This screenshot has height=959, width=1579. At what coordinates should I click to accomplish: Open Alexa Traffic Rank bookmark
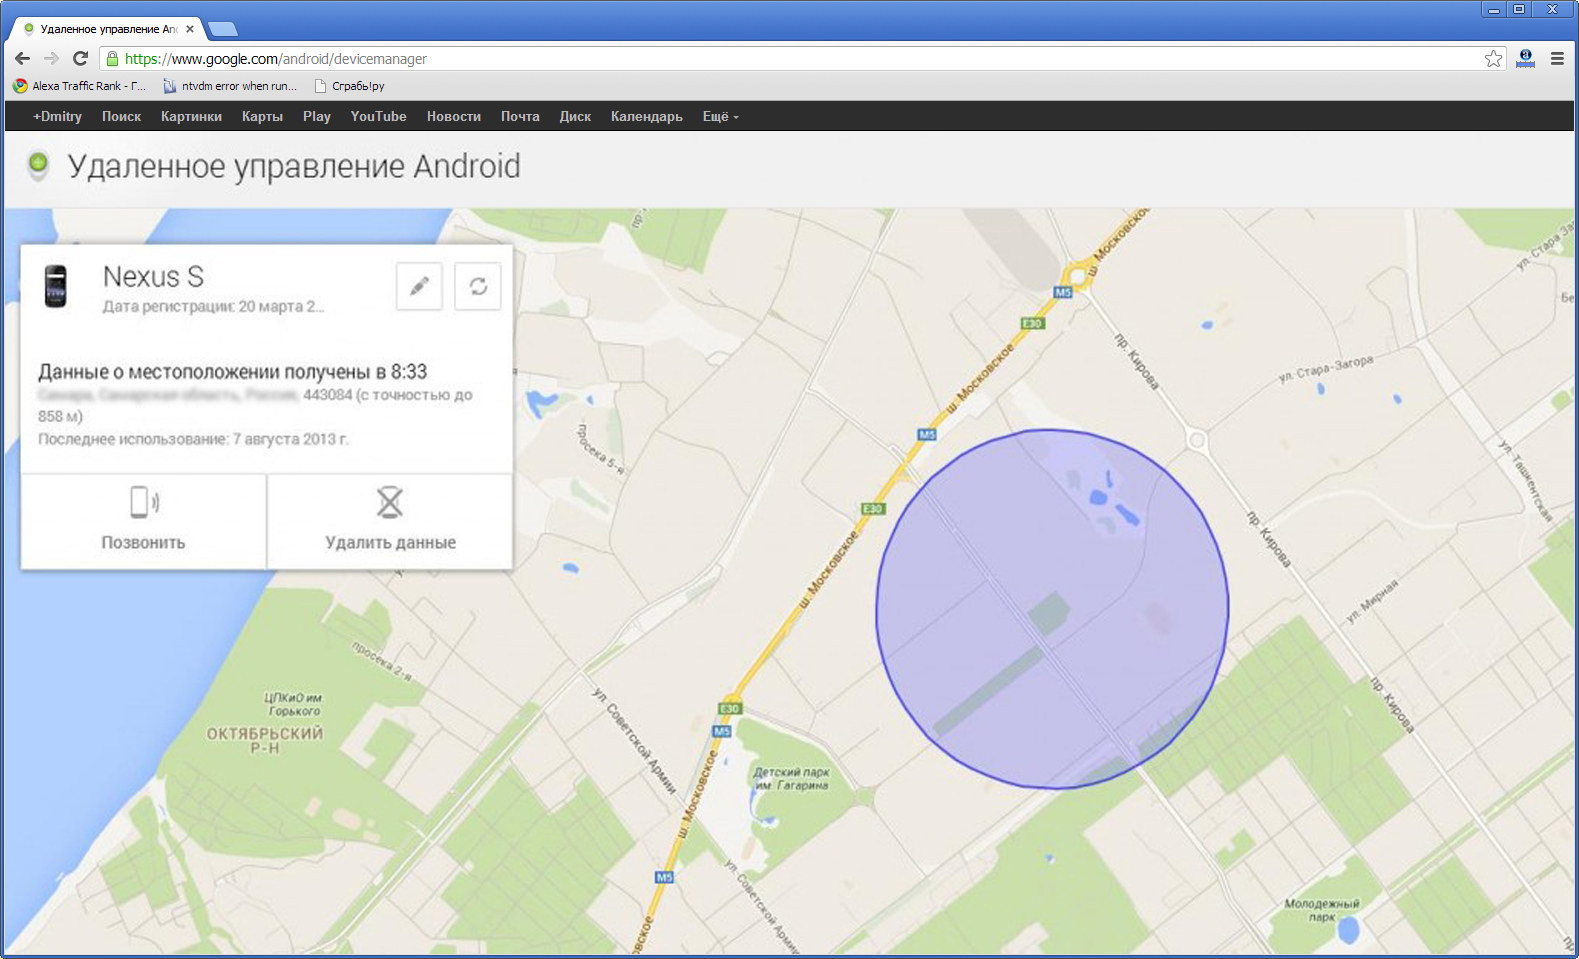coord(79,86)
